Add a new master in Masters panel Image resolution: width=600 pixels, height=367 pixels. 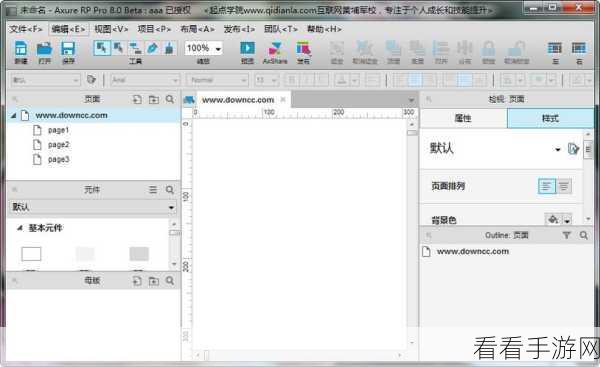(x=137, y=281)
